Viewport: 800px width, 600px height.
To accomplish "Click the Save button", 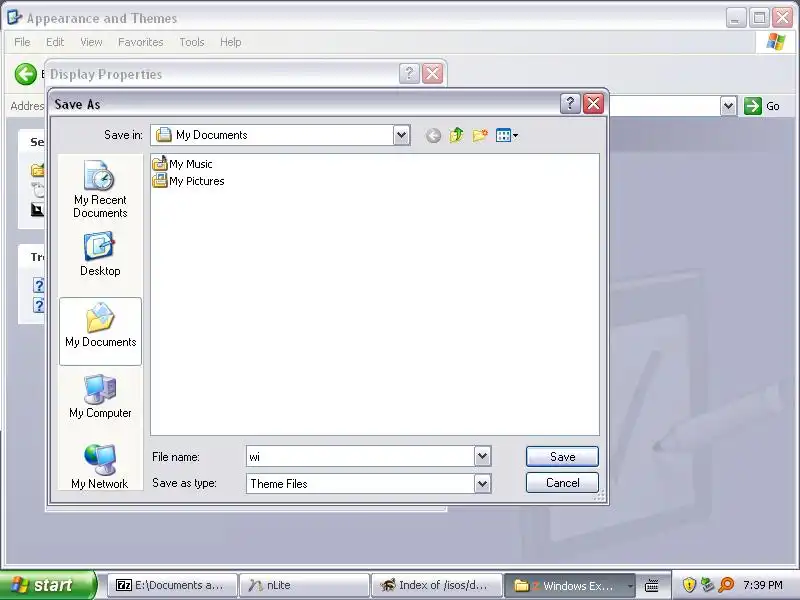I will click(562, 457).
